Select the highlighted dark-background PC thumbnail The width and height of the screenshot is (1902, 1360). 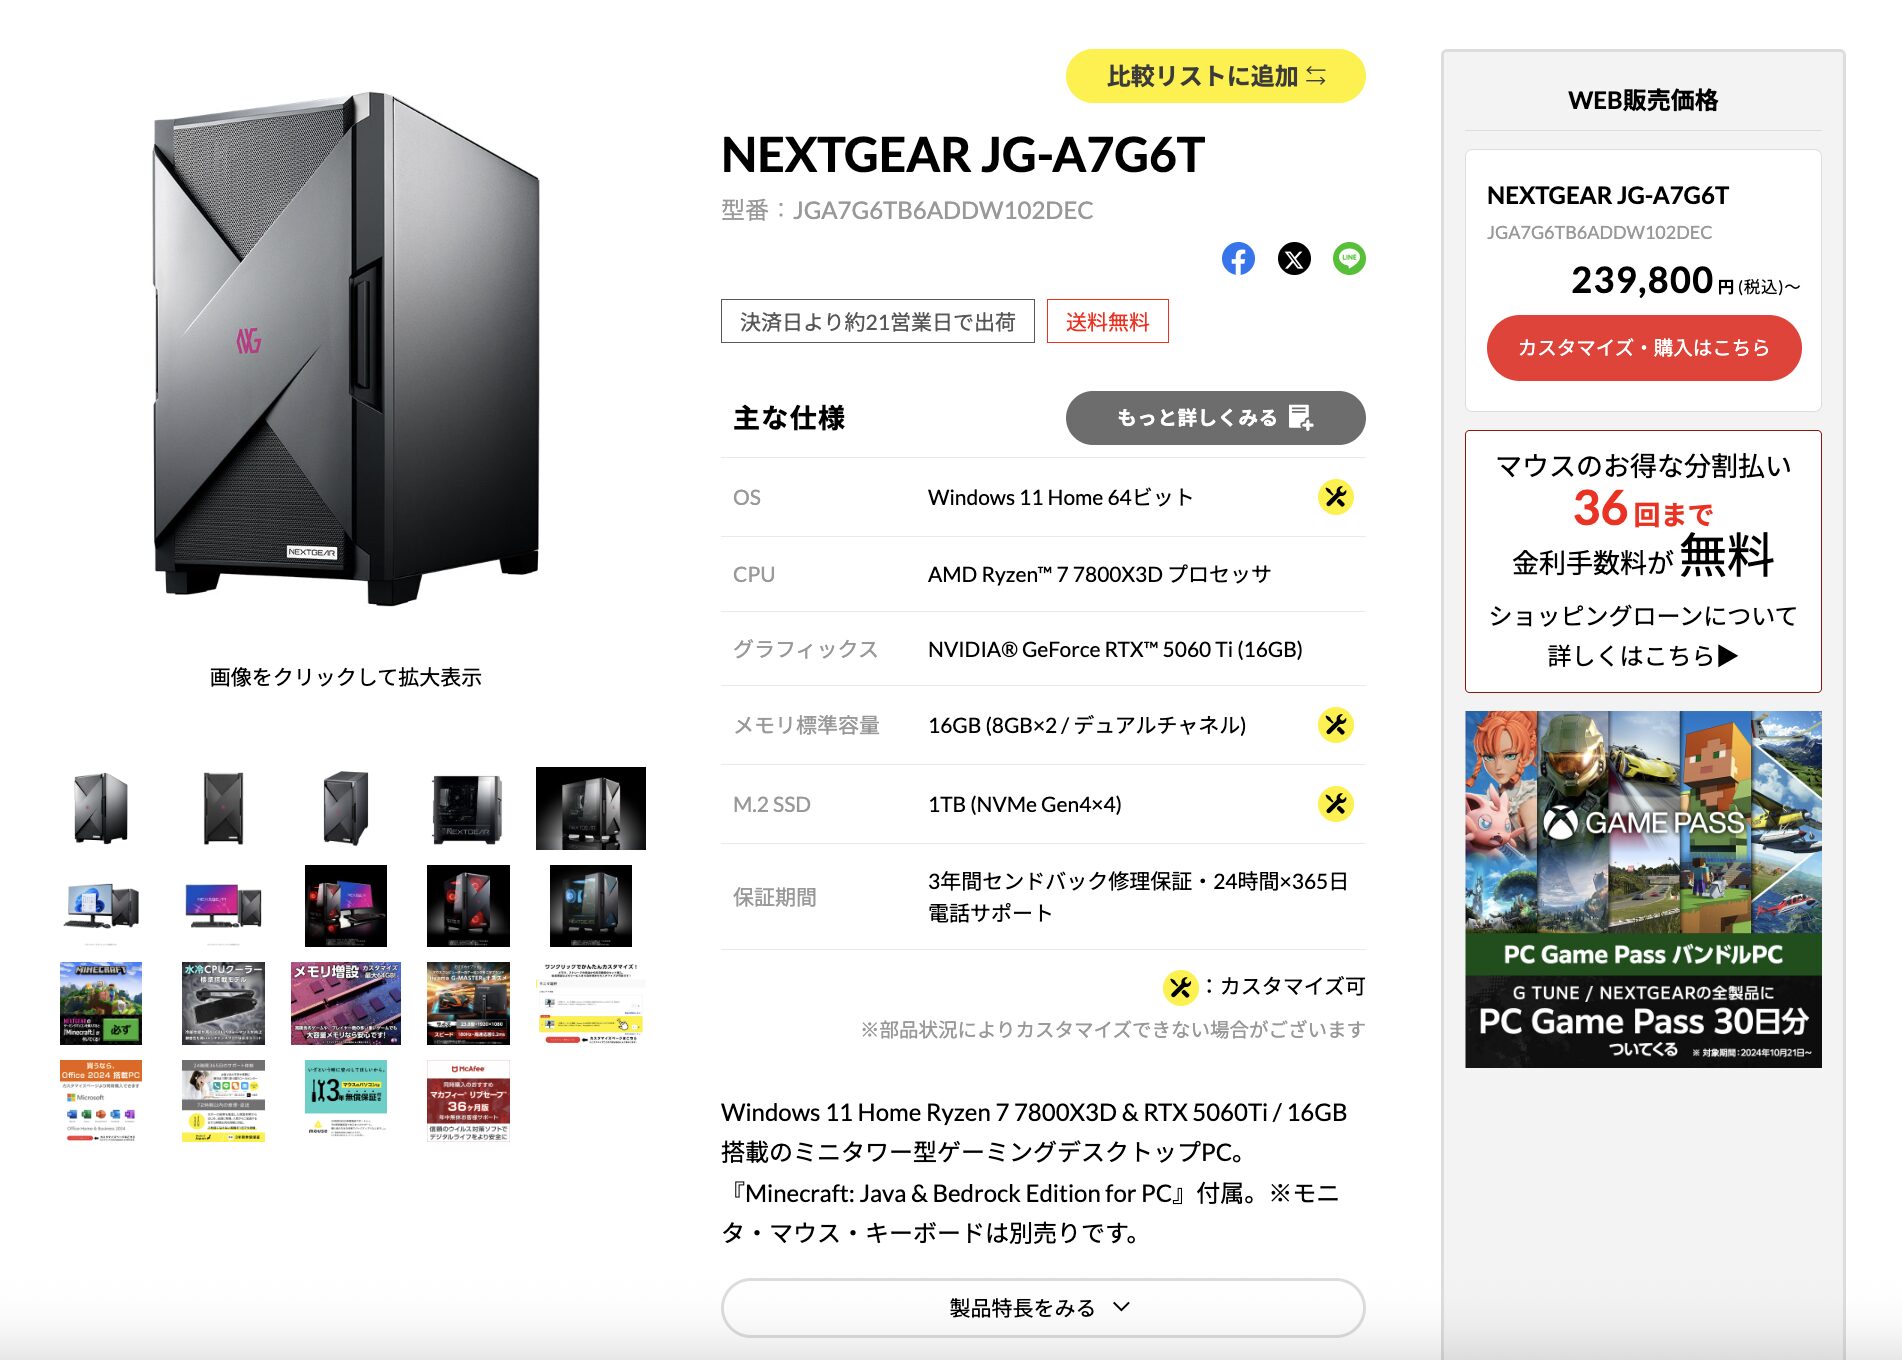[591, 808]
